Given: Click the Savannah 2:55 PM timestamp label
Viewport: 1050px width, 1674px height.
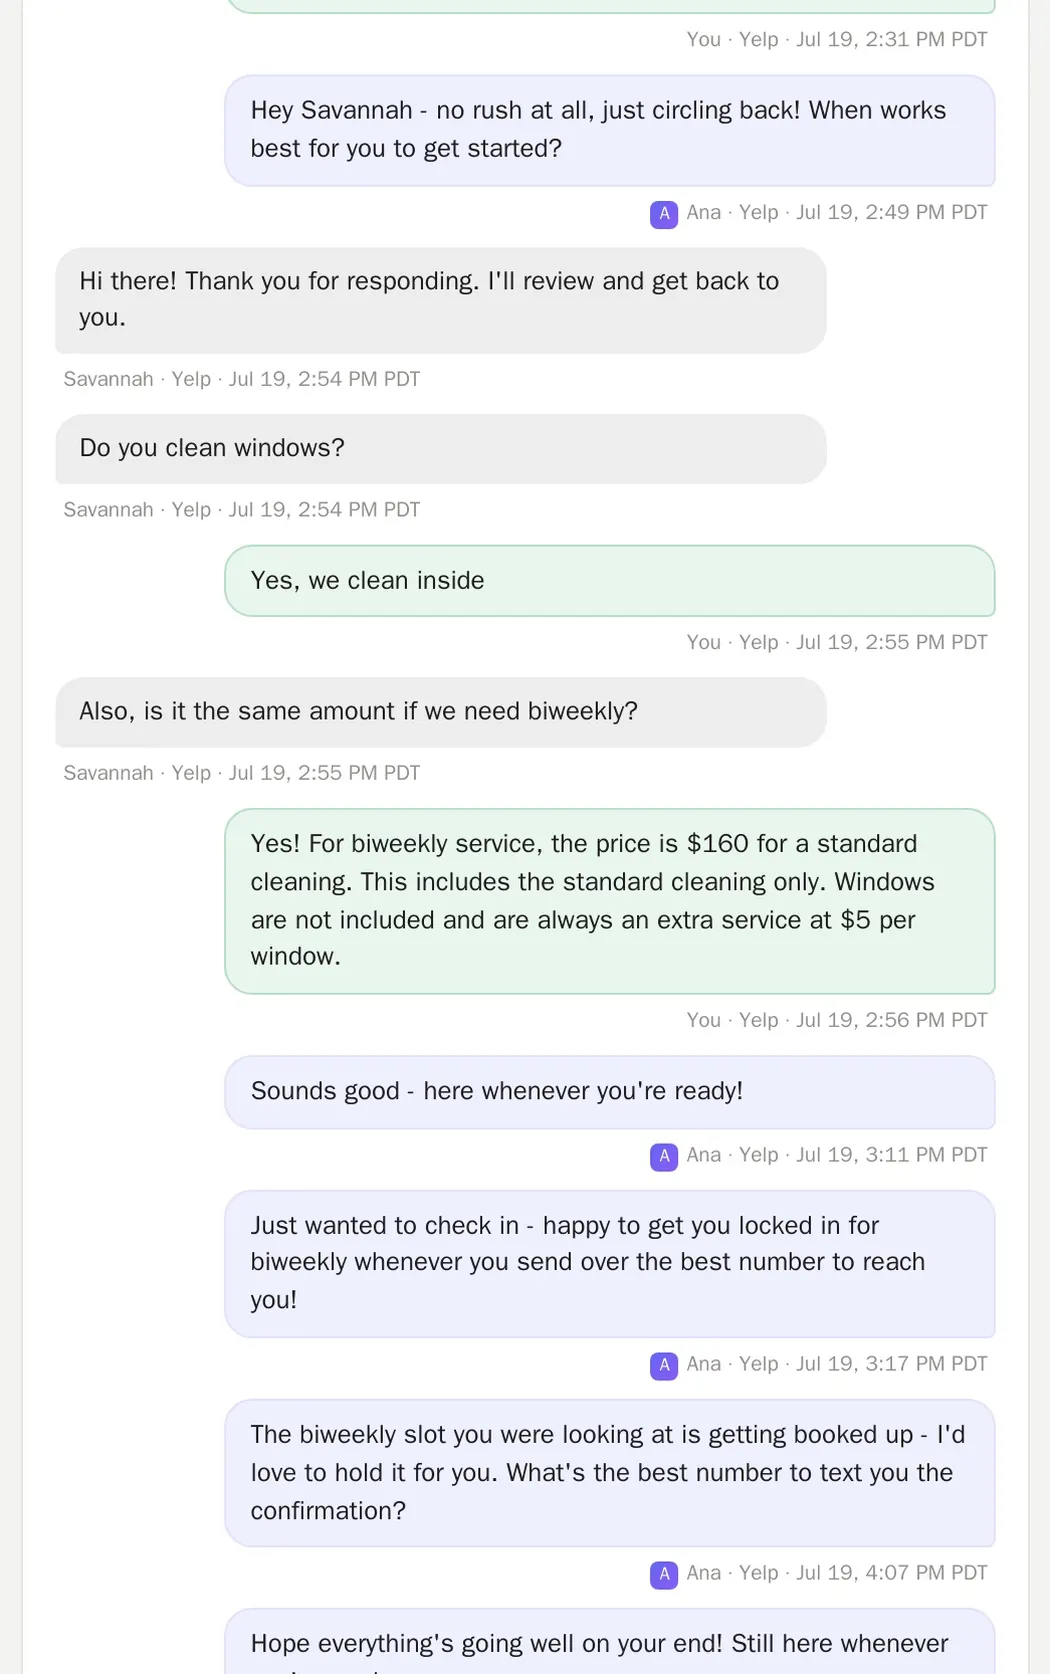Looking at the screenshot, I should coord(242,773).
